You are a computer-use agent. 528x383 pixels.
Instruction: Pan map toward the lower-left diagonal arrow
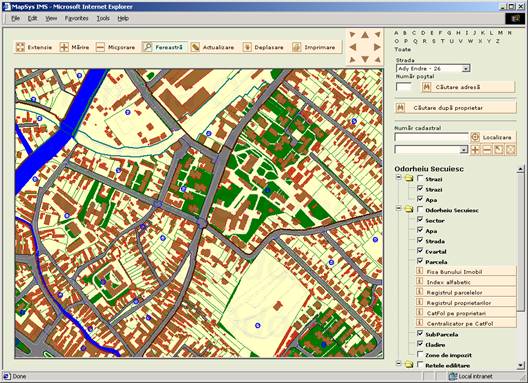click(353, 60)
